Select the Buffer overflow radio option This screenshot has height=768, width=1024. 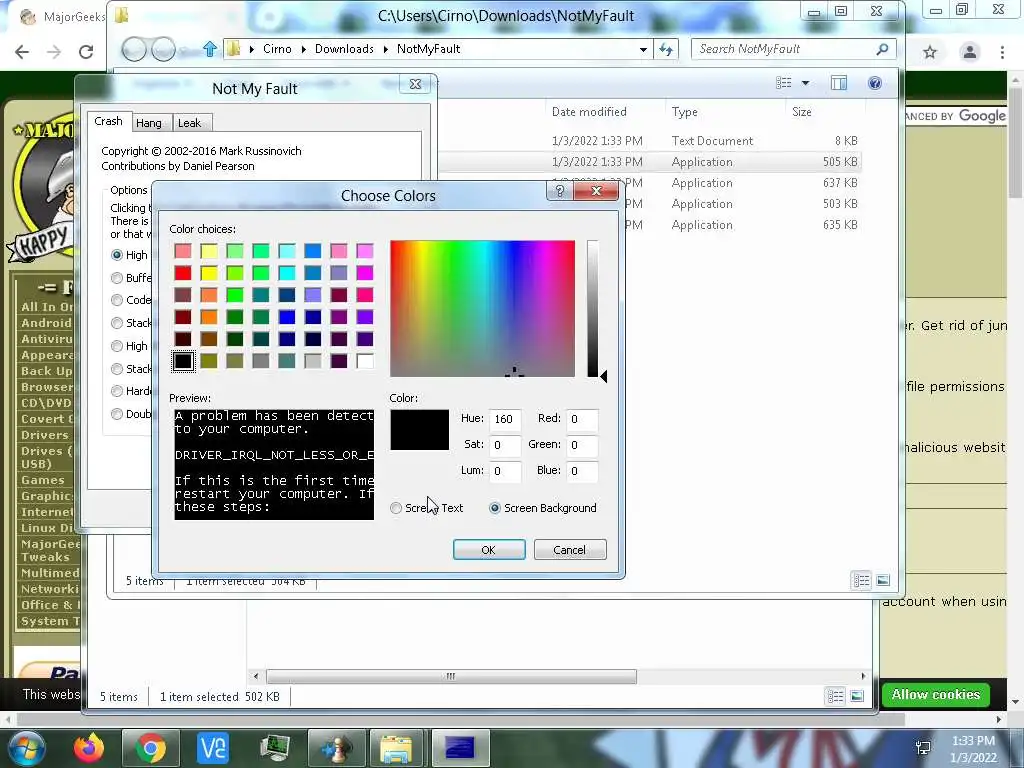click(x=117, y=278)
